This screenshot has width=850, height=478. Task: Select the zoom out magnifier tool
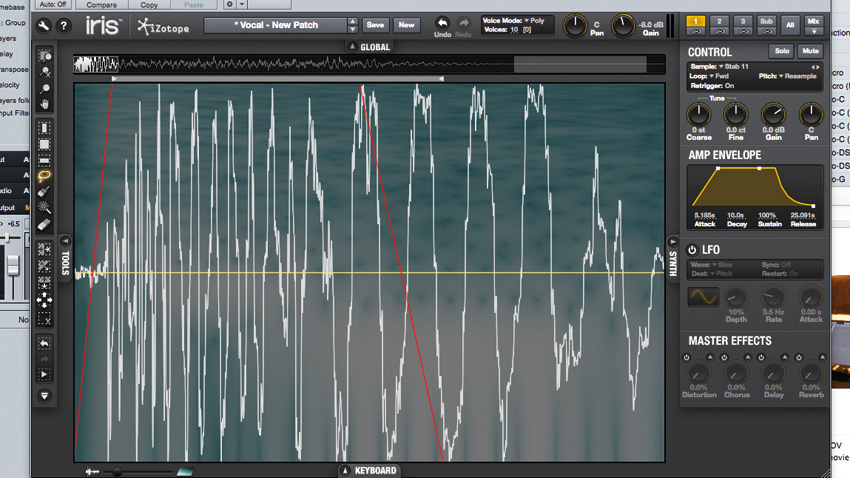[x=44, y=72]
